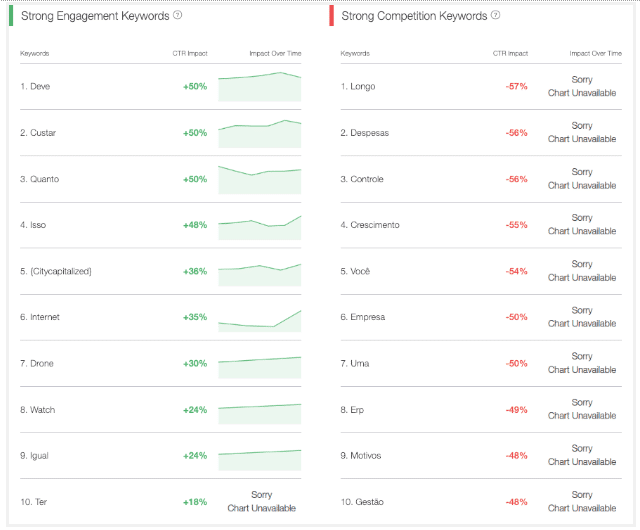Select keyword '4. Isso'
The width and height of the screenshot is (640, 530).
tap(33, 225)
